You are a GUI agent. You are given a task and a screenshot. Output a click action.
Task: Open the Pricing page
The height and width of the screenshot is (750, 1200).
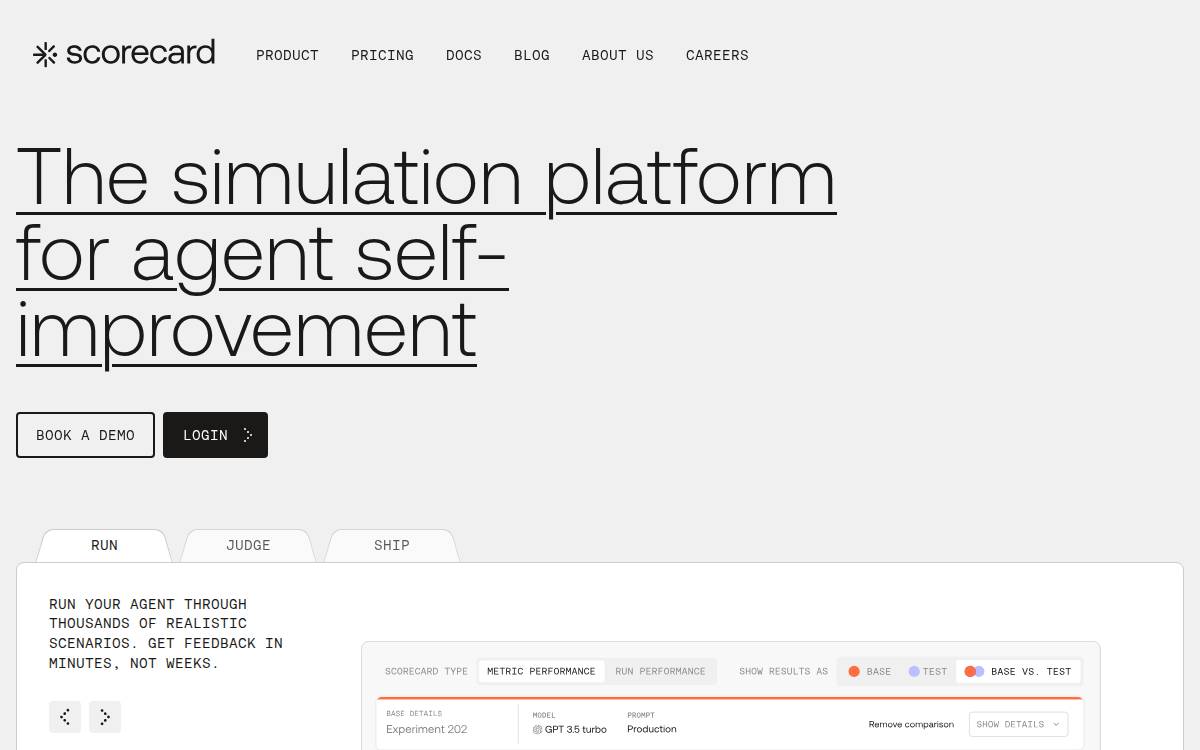382,55
